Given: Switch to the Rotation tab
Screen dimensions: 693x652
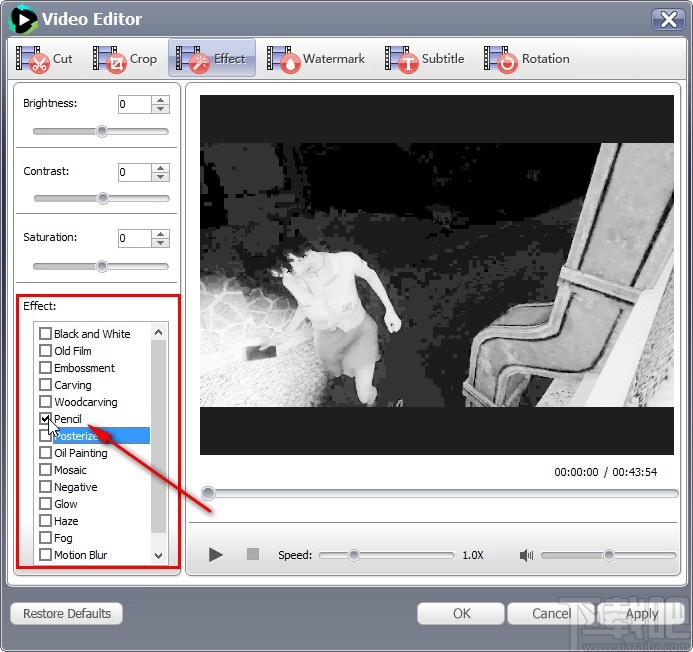Looking at the screenshot, I should pos(526,59).
